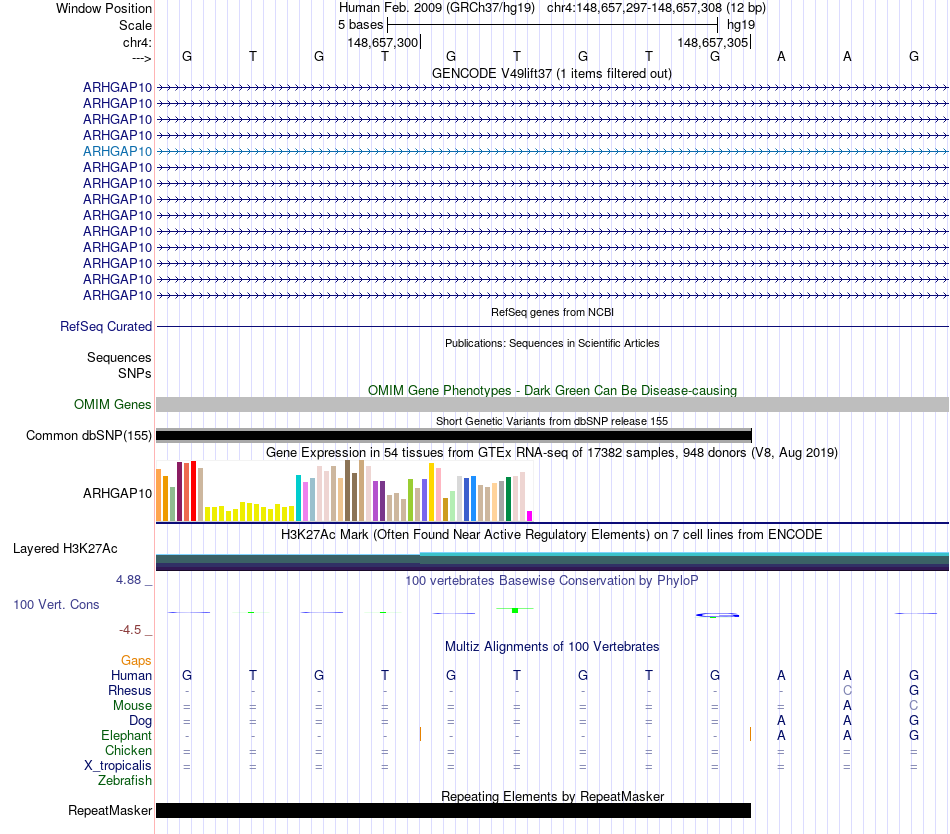Click the gray OMIM Genes track bar
950x834 pixels.
pos(552,405)
